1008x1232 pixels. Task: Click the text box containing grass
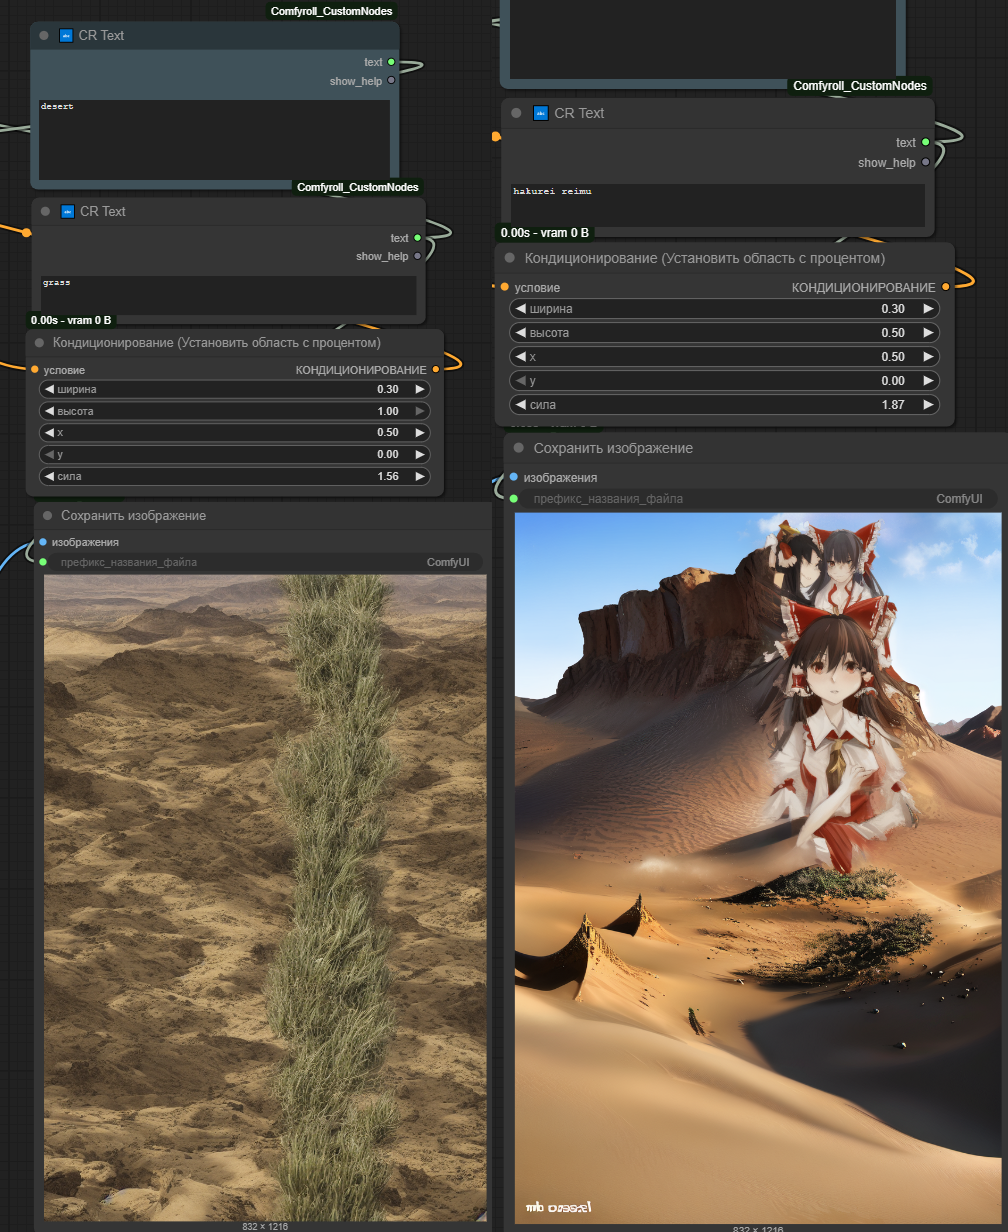(229, 295)
